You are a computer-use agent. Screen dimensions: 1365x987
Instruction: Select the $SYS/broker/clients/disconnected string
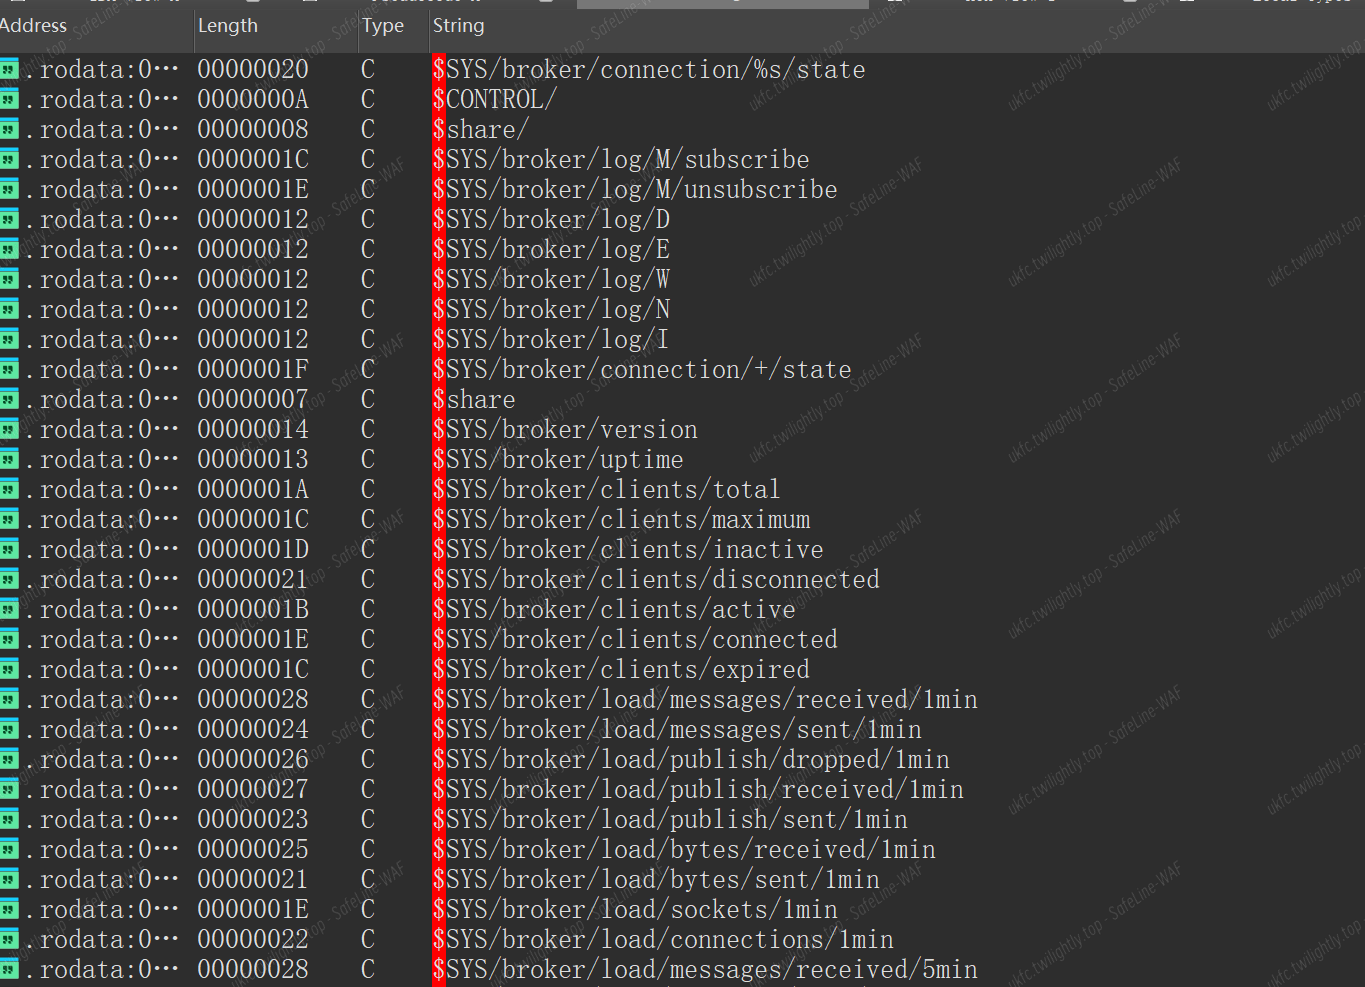click(x=656, y=579)
